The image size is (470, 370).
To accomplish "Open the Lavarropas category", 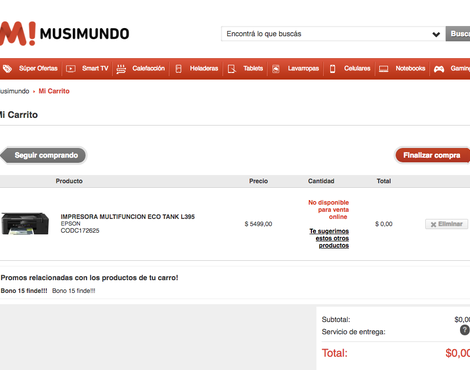I will click(x=303, y=68).
